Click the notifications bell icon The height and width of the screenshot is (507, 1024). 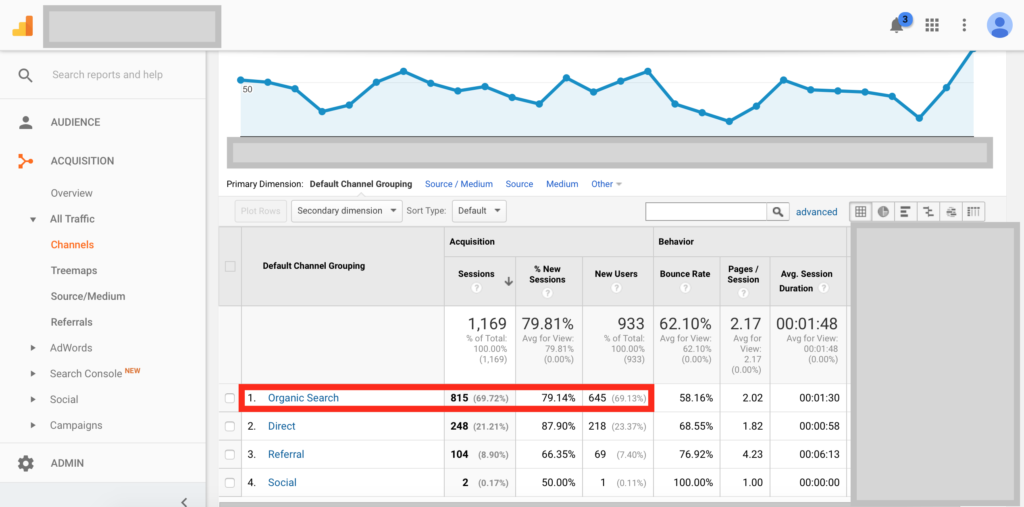[897, 26]
